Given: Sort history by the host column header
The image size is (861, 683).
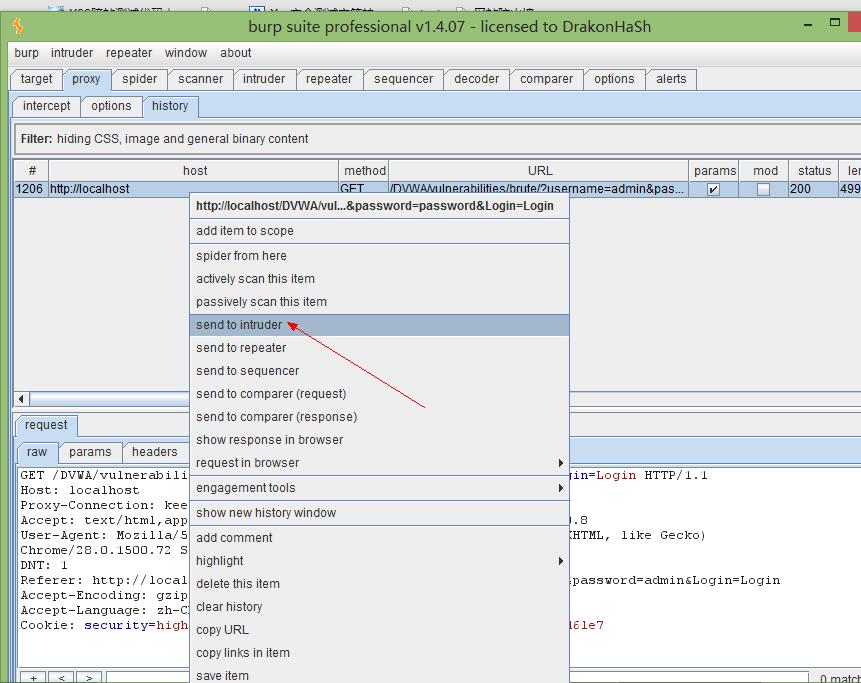Looking at the screenshot, I should [195, 171].
